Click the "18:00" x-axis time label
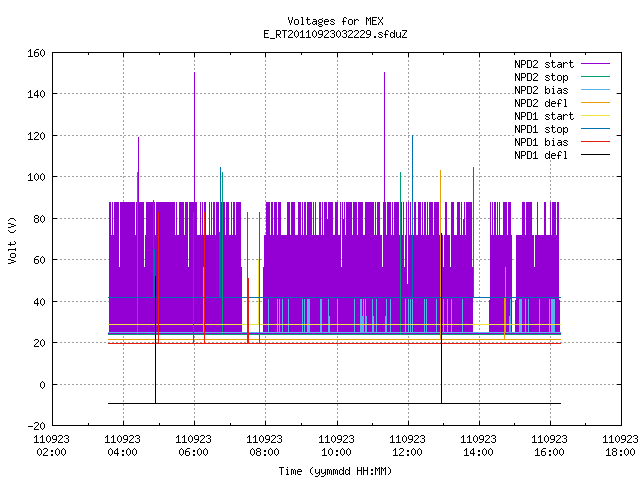Screen dimensions: 640x480 tap(620, 452)
